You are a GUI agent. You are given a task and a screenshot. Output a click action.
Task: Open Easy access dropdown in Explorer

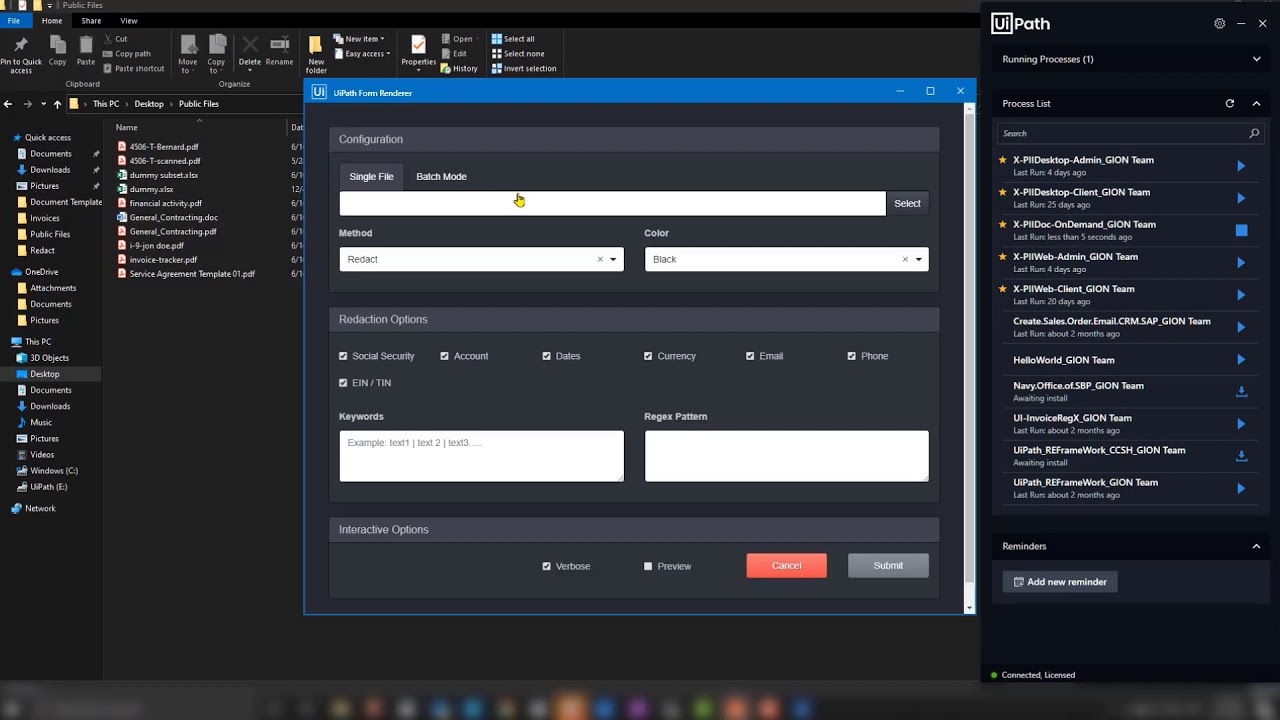point(362,54)
